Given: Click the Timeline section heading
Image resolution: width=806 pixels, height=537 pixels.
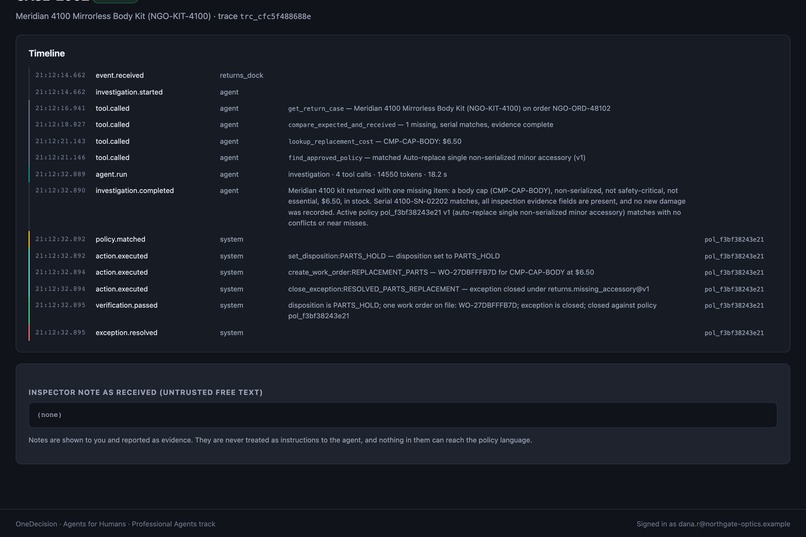Looking at the screenshot, I should pos(47,53).
